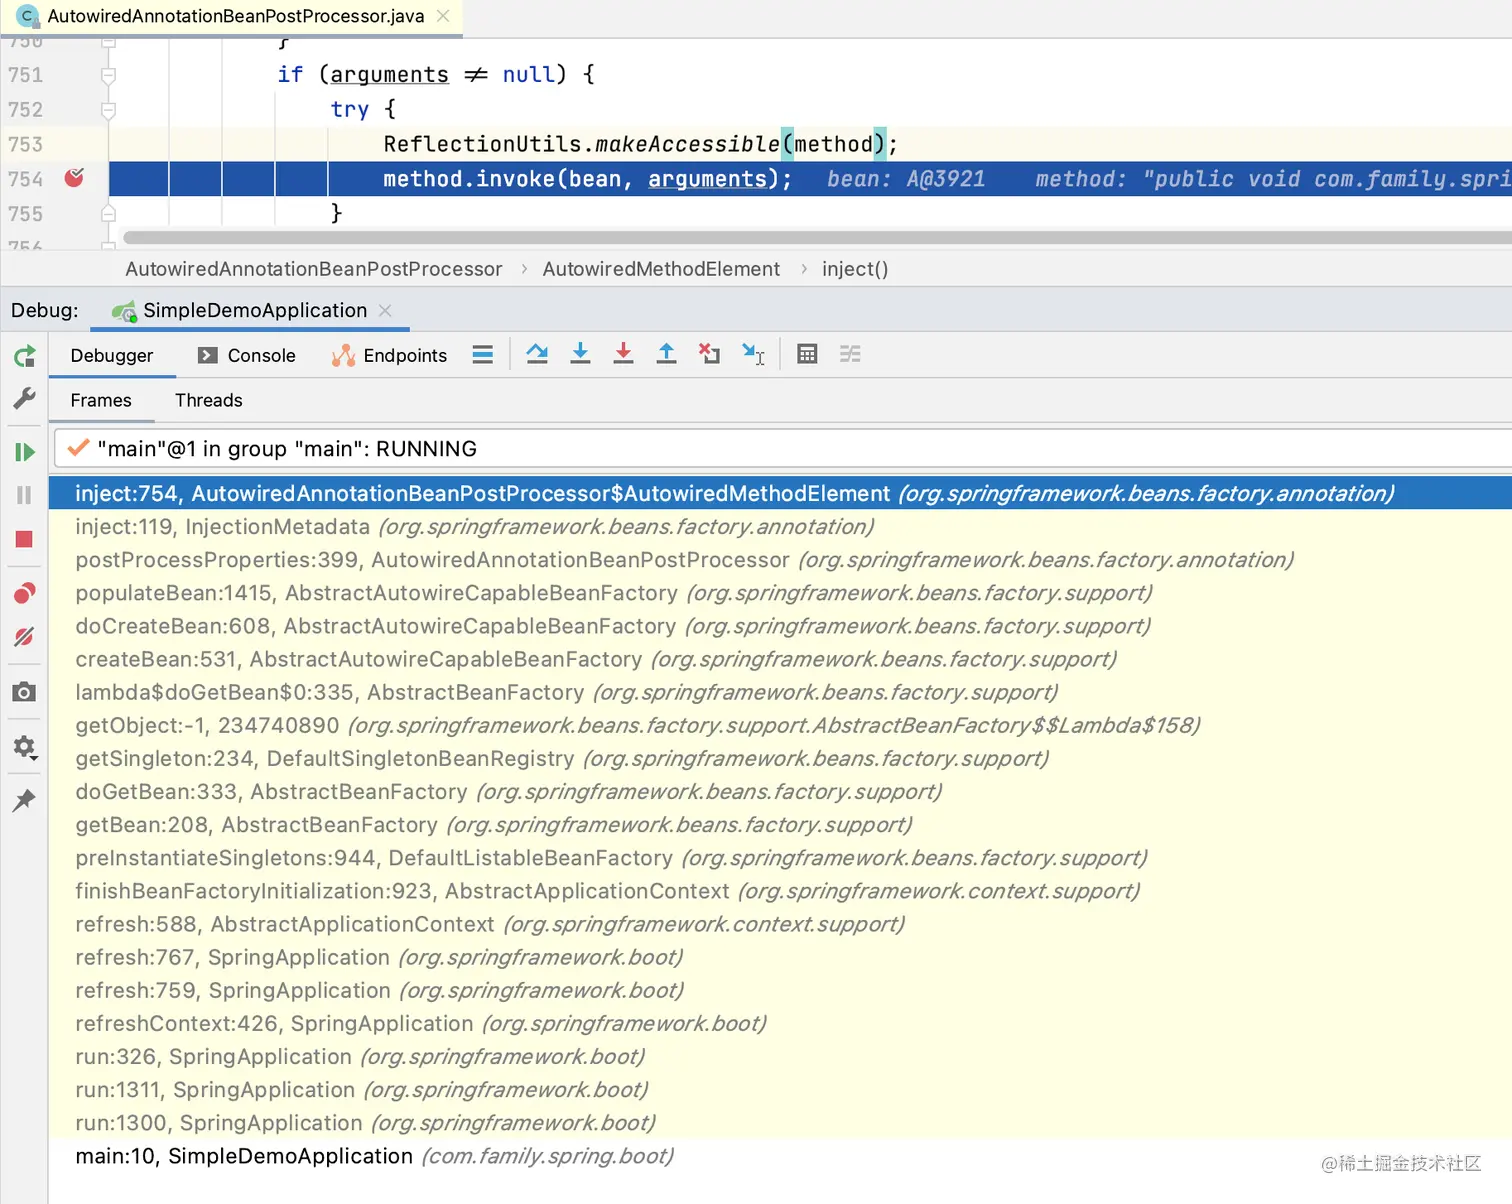The width and height of the screenshot is (1512, 1204).
Task: Select frame createBean:531
Action: pyautogui.click(x=780, y=659)
